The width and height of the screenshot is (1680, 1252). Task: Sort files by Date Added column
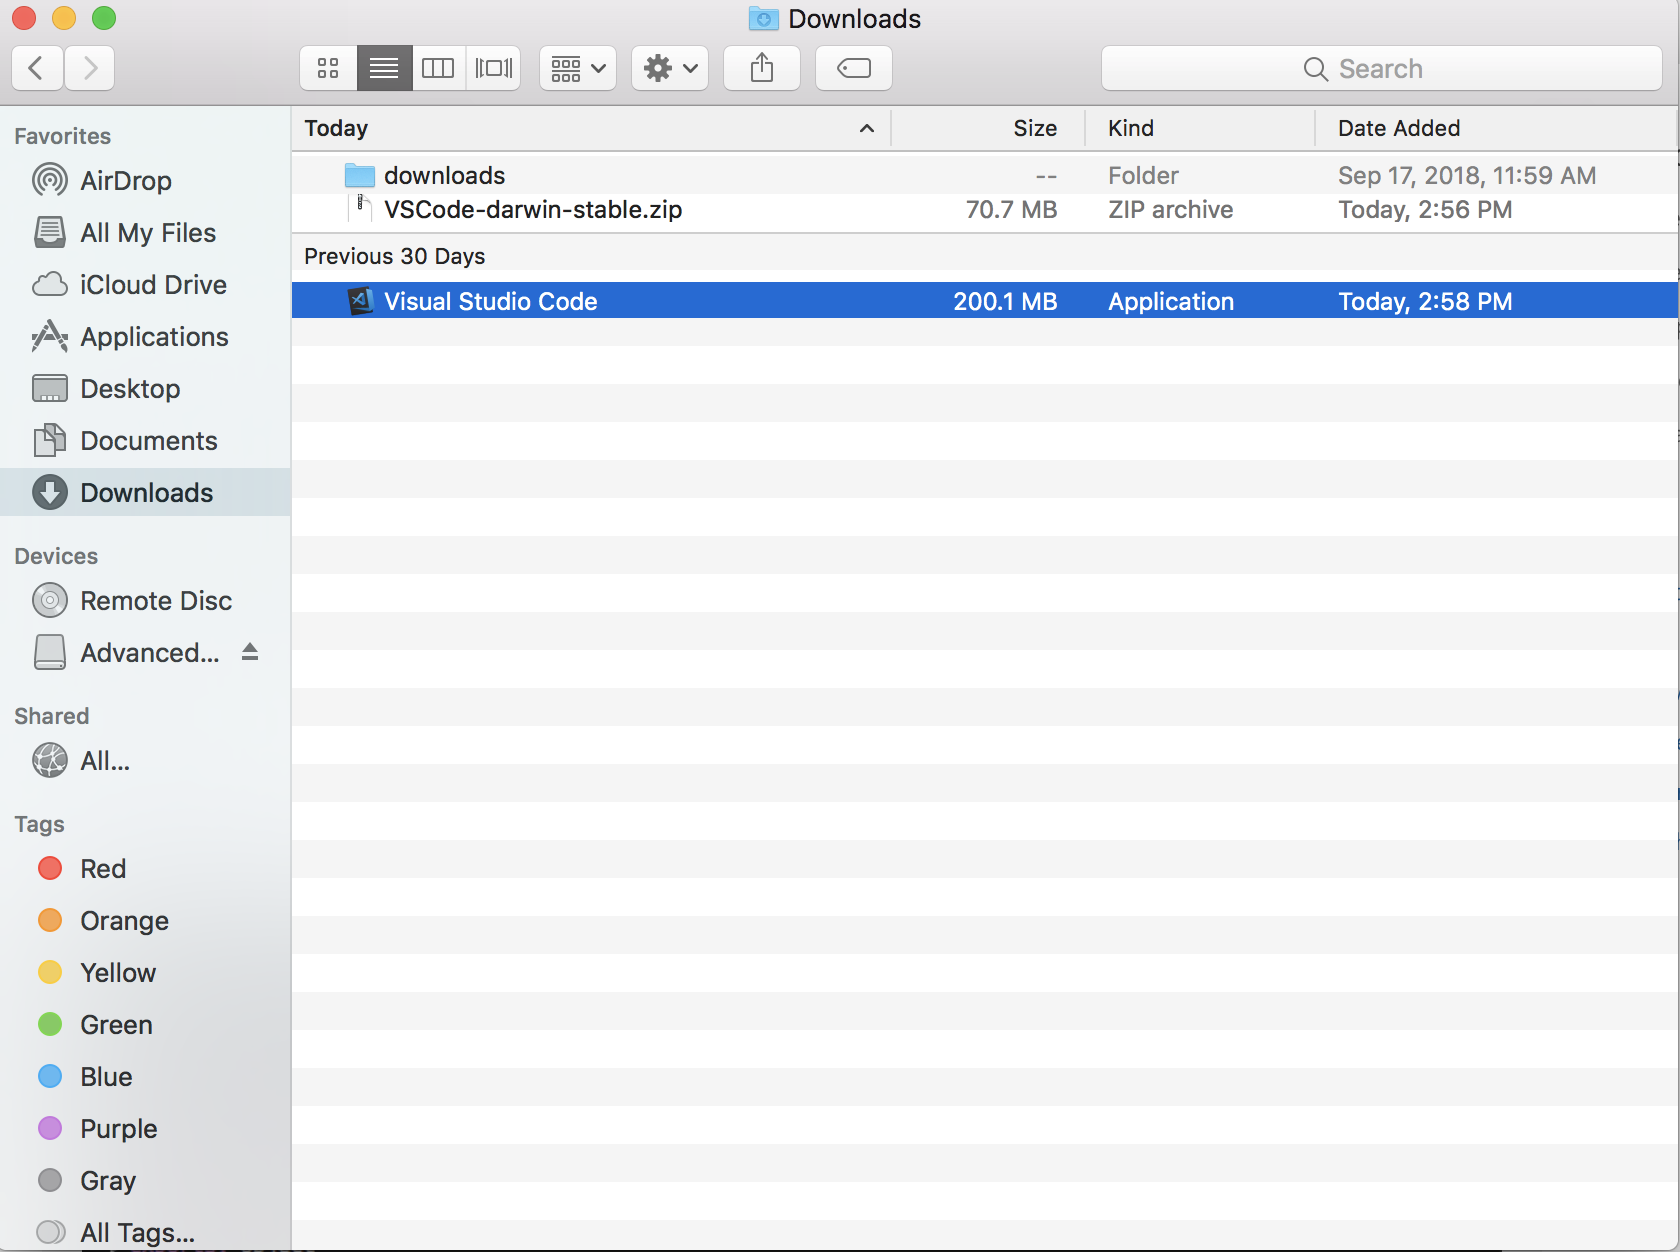click(1398, 128)
